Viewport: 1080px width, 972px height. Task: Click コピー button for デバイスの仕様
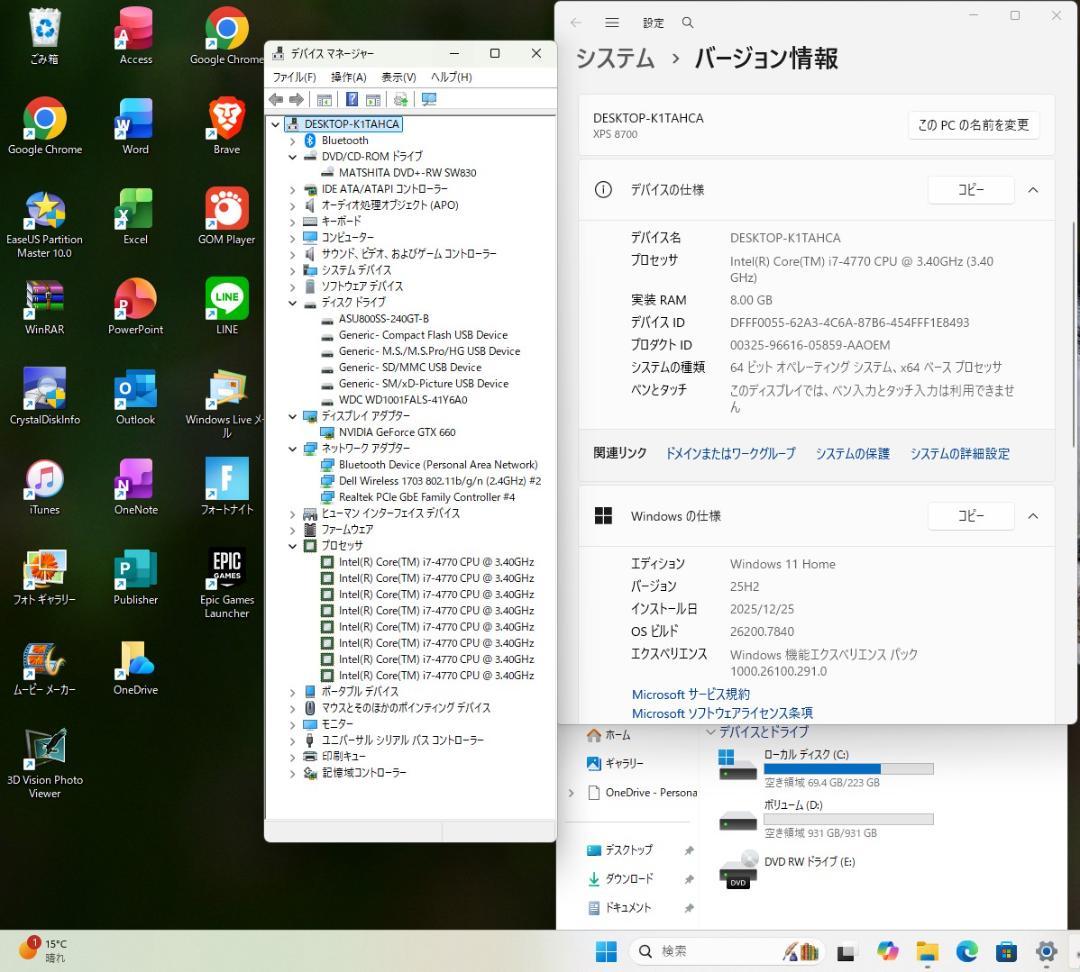pyautogui.click(x=971, y=190)
